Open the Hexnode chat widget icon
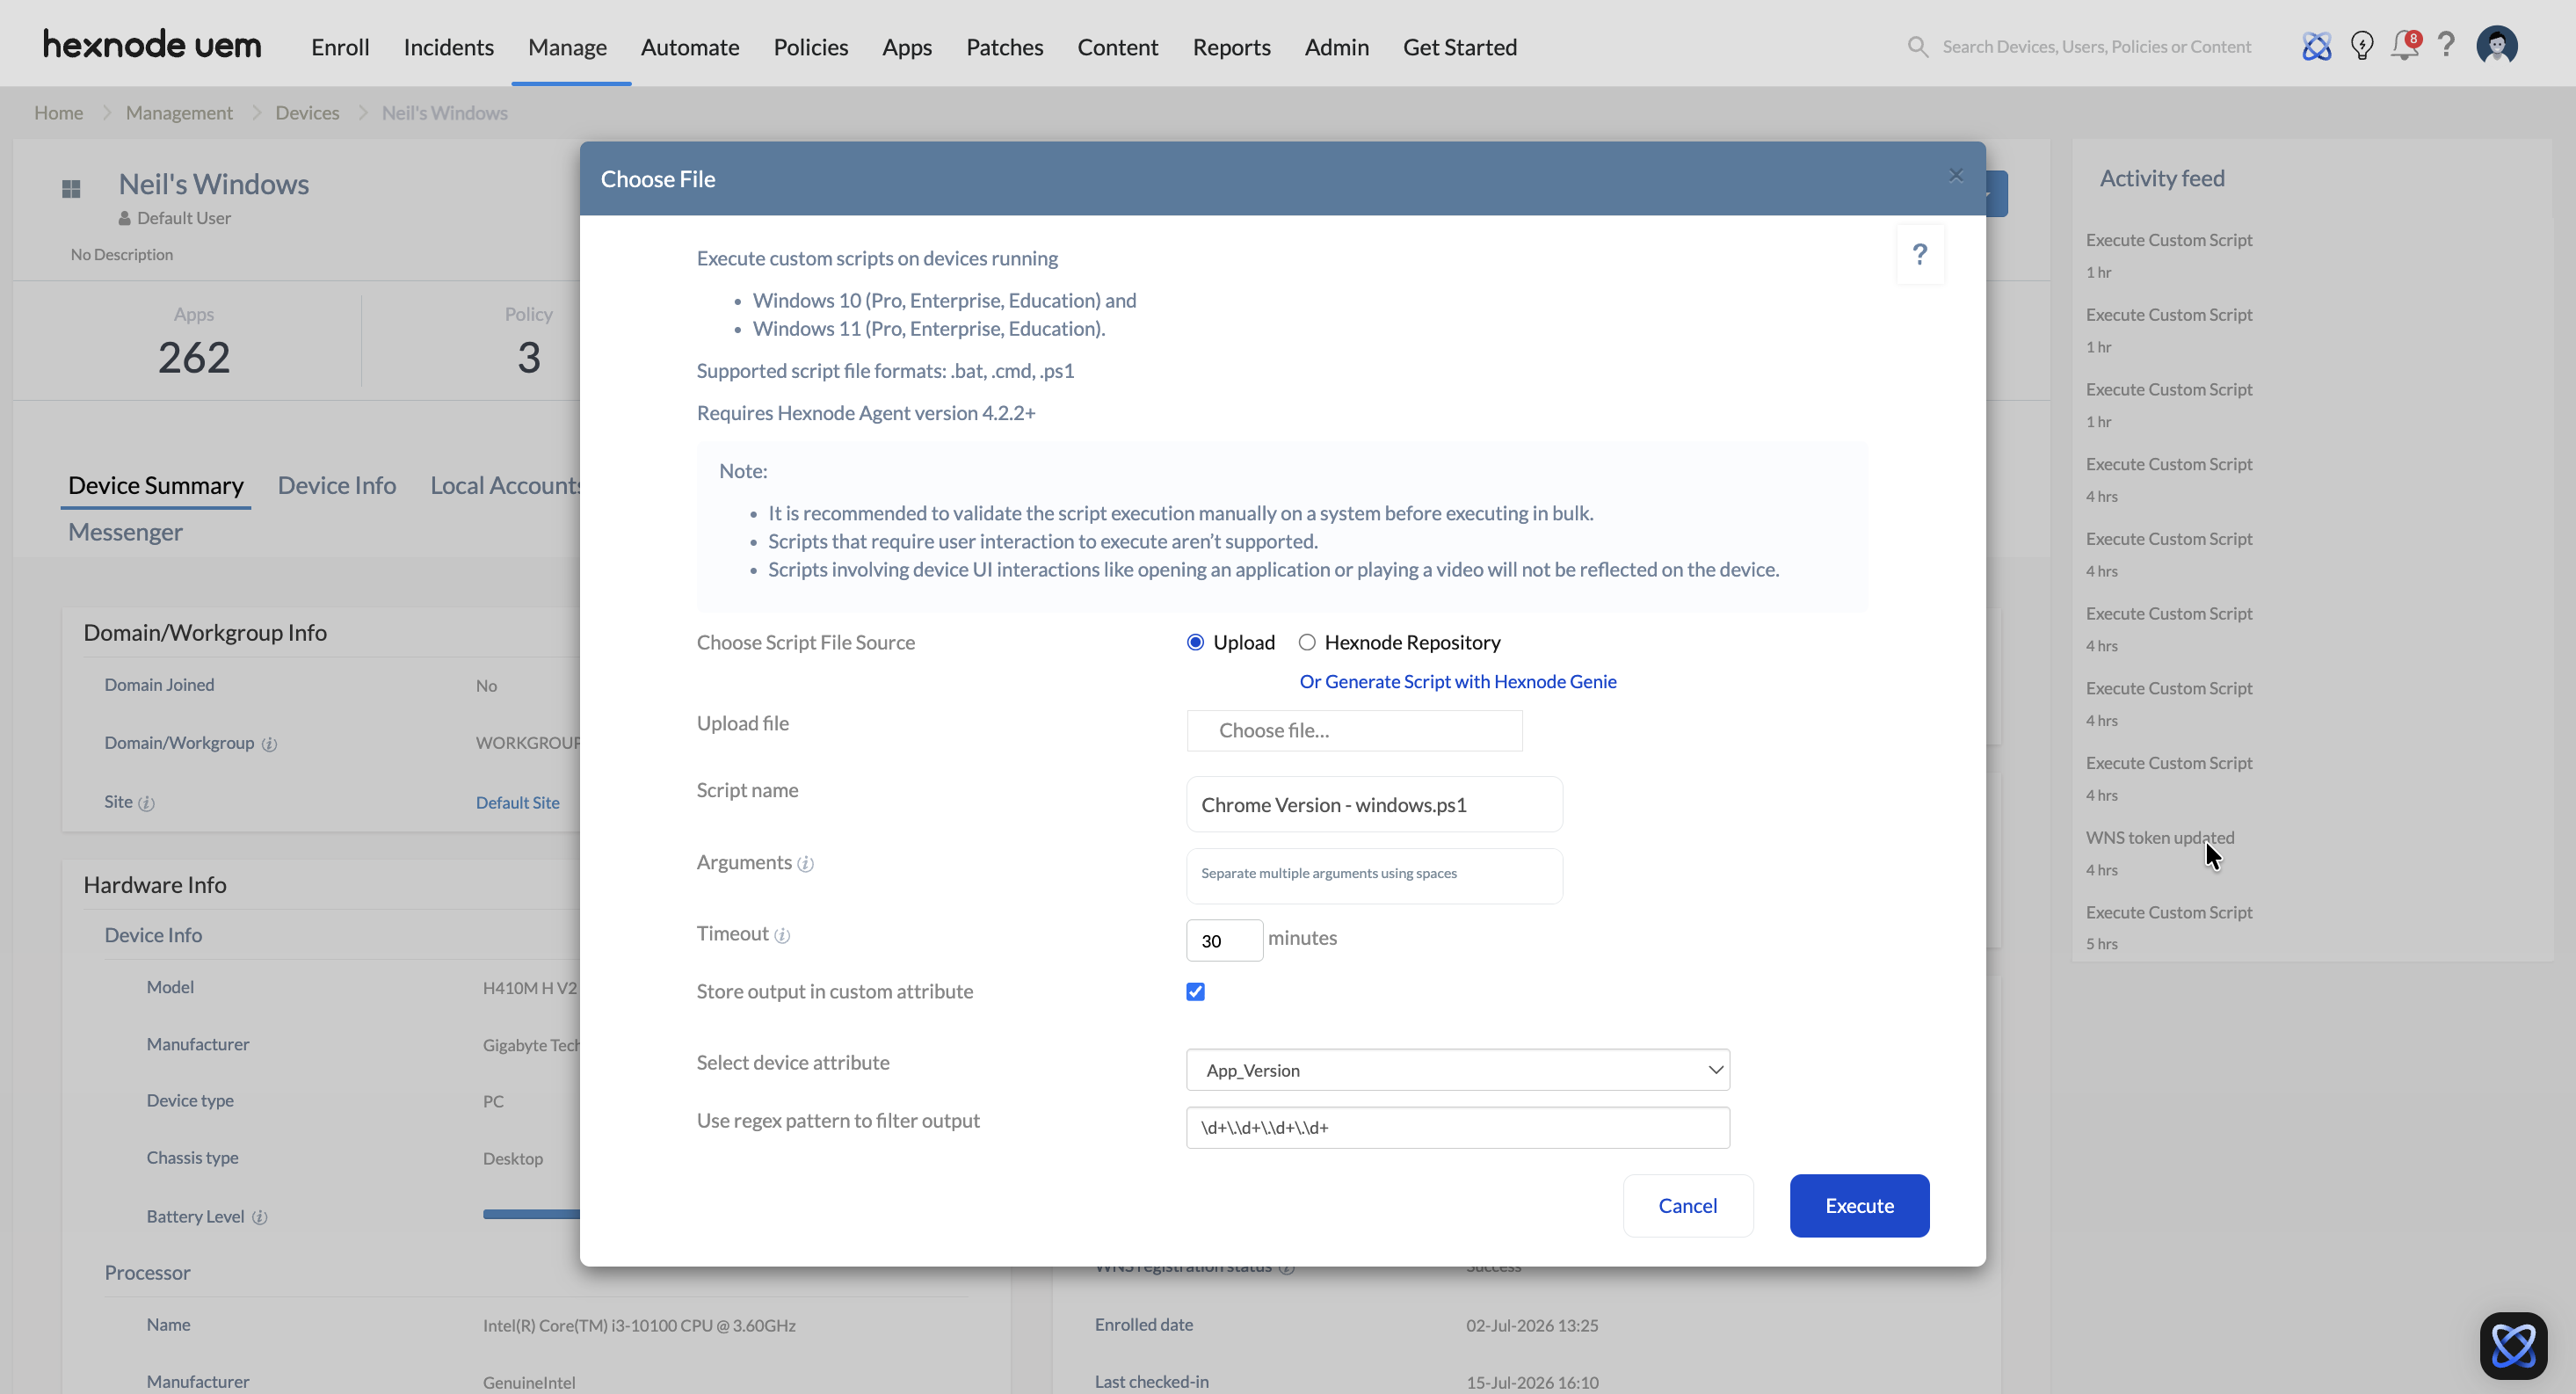 [2513, 1346]
